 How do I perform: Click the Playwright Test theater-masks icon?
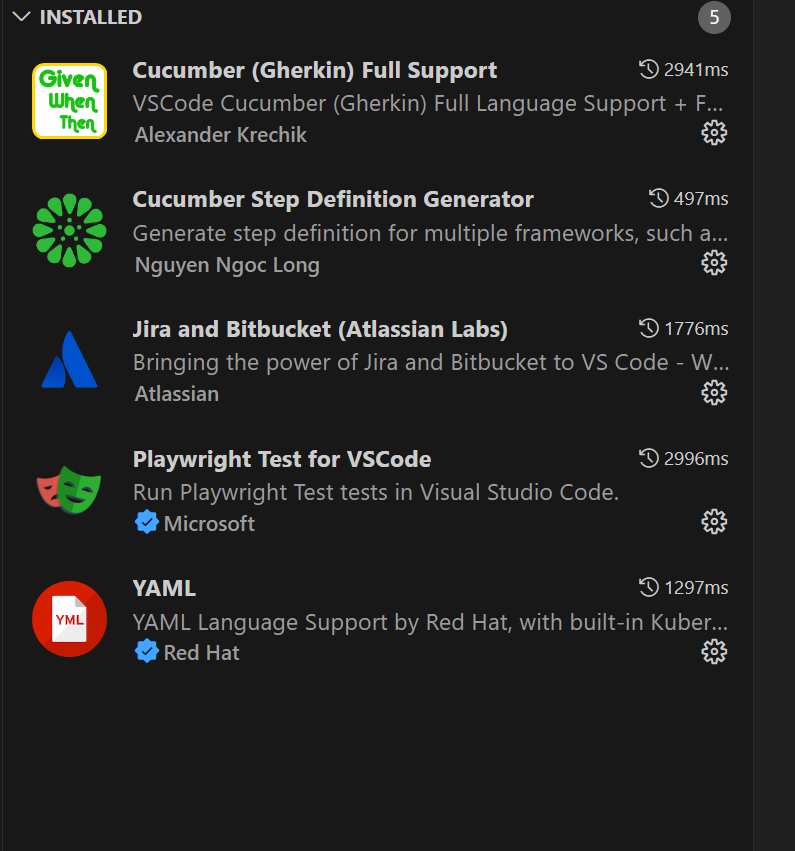click(x=69, y=488)
